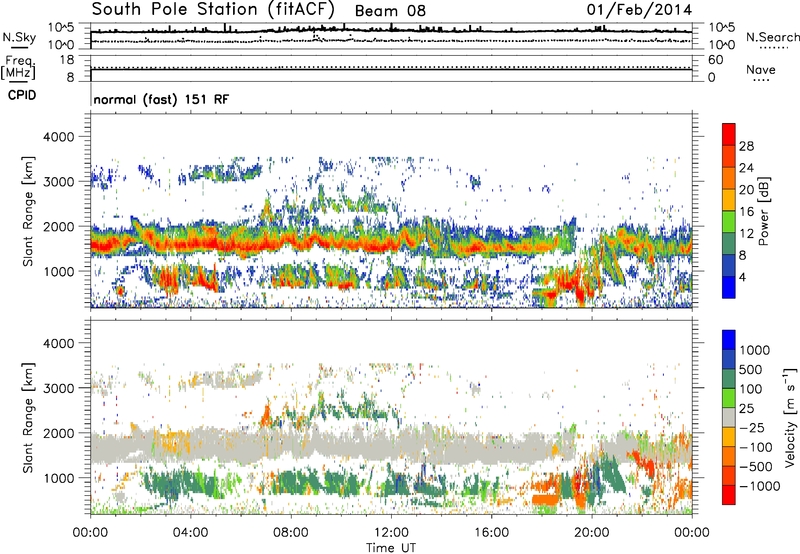
Task: Select the 4 tick on Power colorbar
Action: (x=742, y=277)
